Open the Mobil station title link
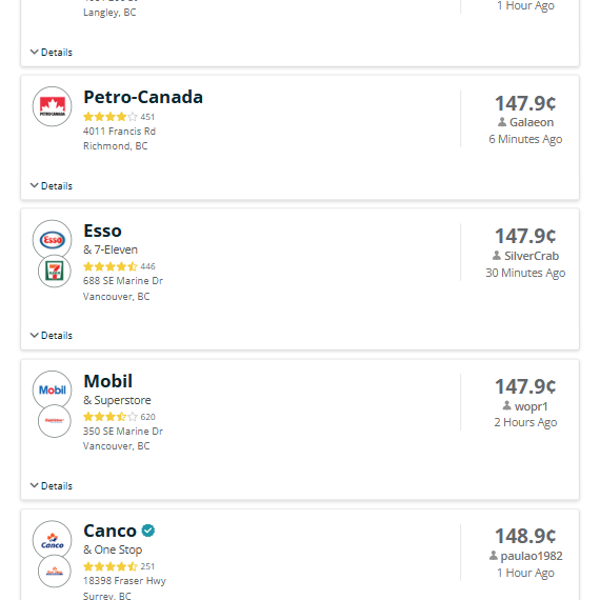This screenshot has width=600, height=600. point(108,381)
